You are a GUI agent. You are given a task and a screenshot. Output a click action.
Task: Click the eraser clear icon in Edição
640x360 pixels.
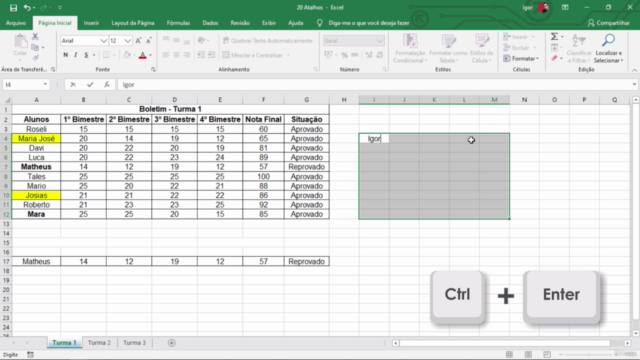pyautogui.click(x=554, y=59)
